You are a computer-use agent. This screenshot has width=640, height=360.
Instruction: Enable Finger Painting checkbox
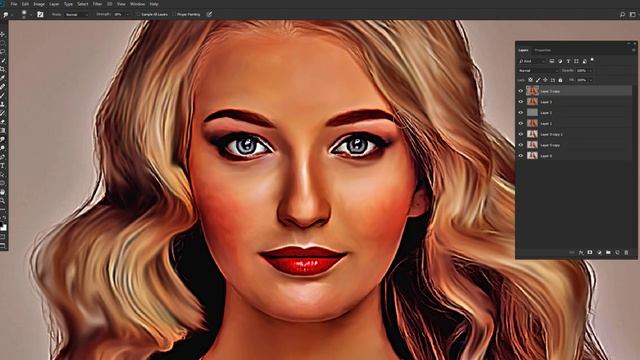[x=174, y=14]
